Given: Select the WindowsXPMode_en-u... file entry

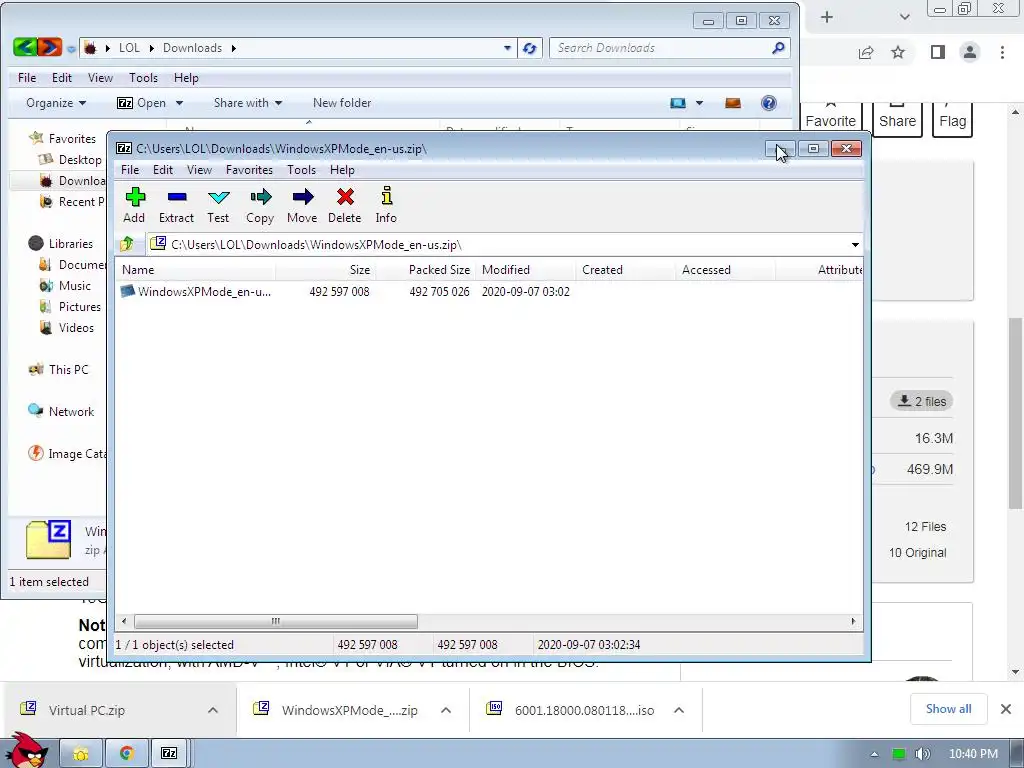Looking at the screenshot, I should (x=197, y=291).
